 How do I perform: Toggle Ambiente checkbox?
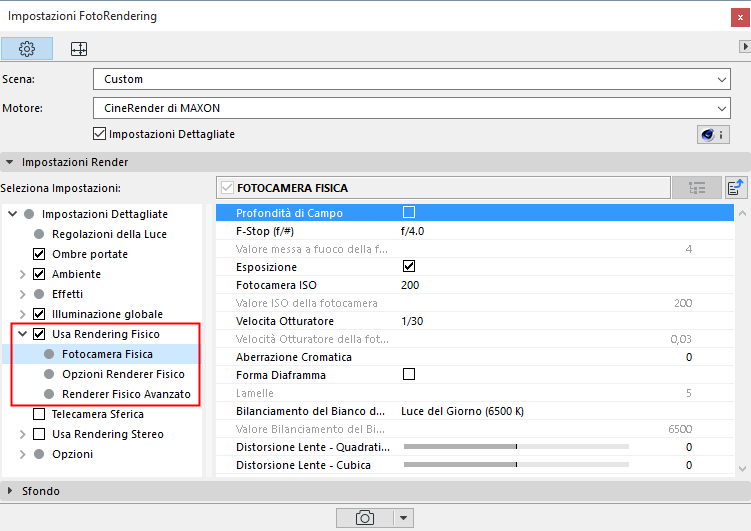point(39,274)
